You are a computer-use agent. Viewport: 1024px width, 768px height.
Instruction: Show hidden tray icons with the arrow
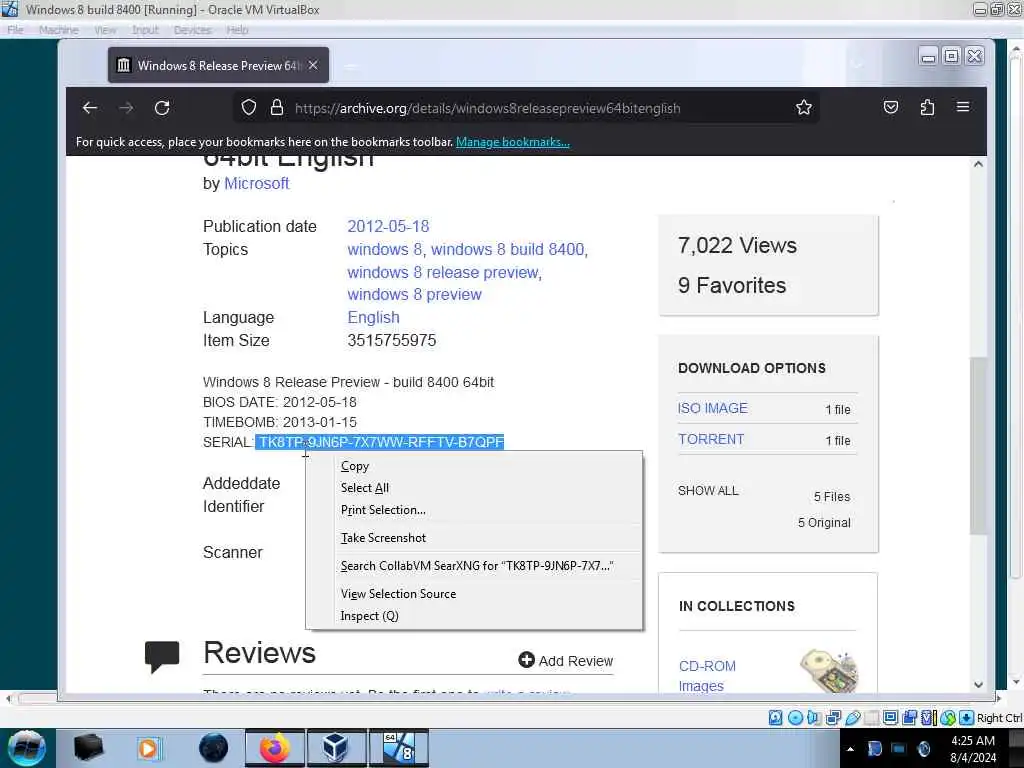[x=850, y=749]
